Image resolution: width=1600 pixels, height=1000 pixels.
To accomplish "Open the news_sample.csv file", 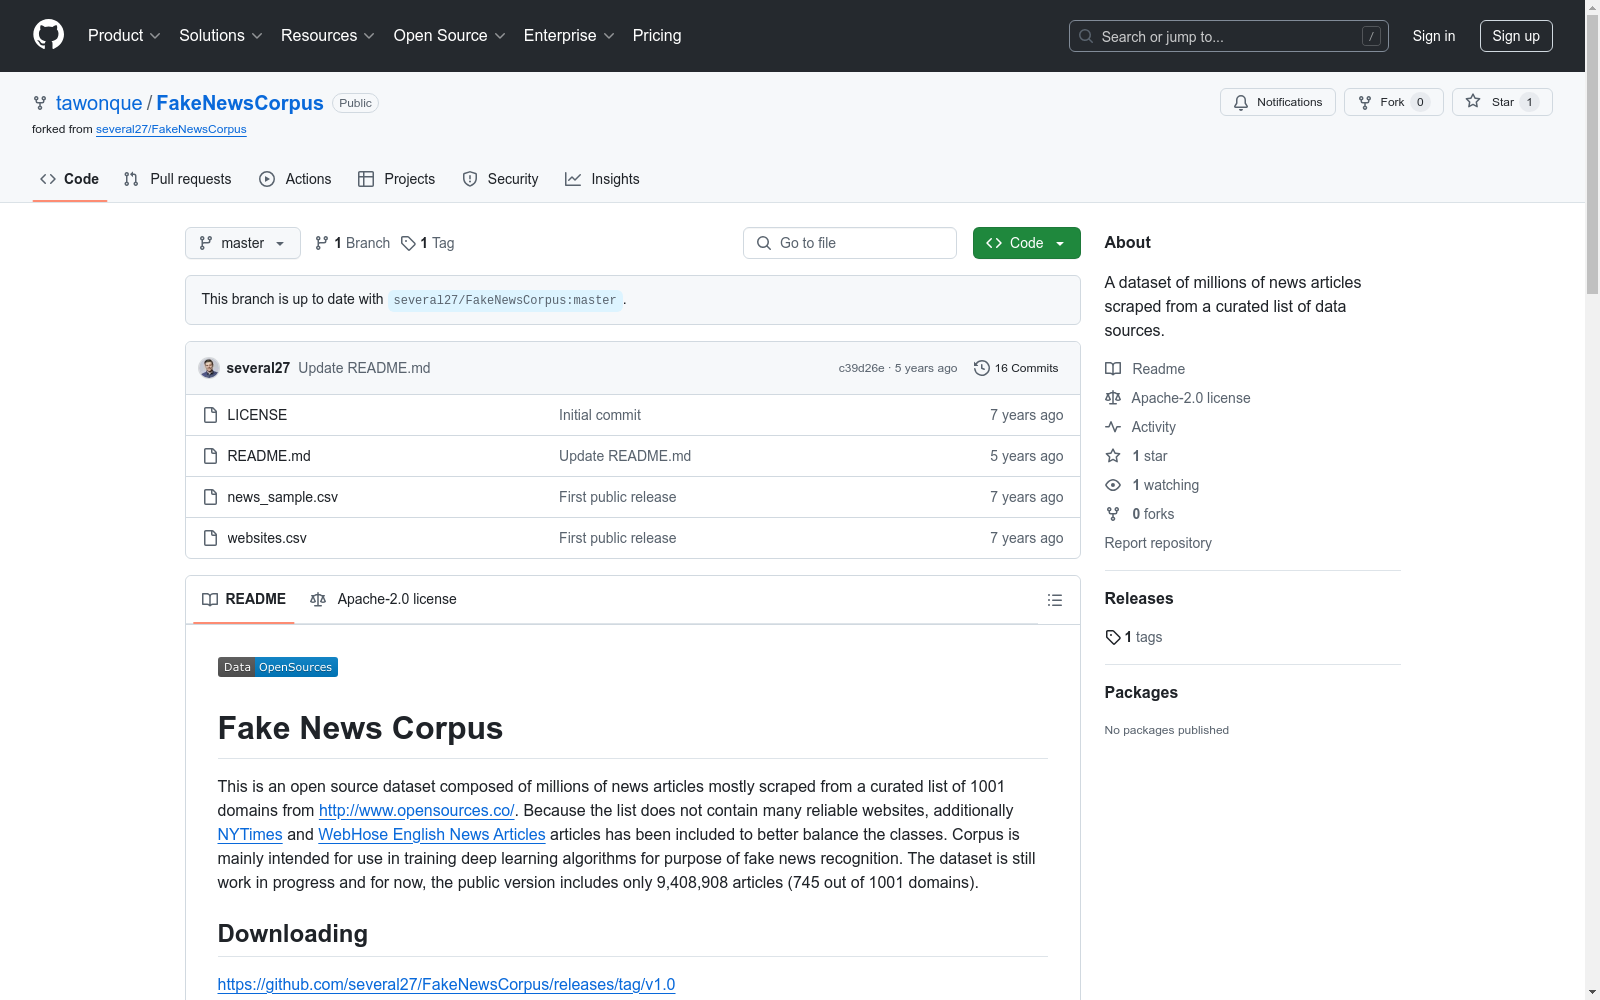I will 283,497.
